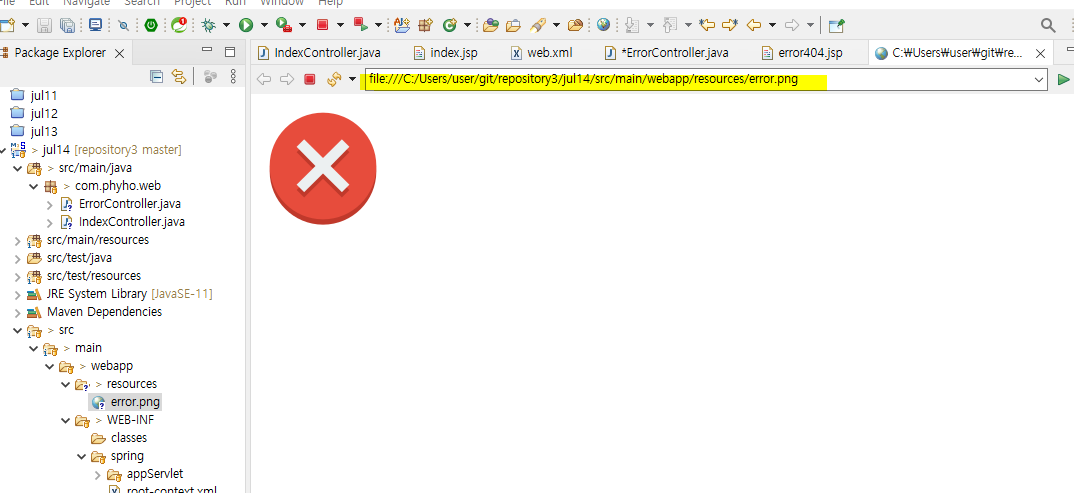Go to last edit location arrow
The image size is (1074, 493).
click(x=707, y=25)
